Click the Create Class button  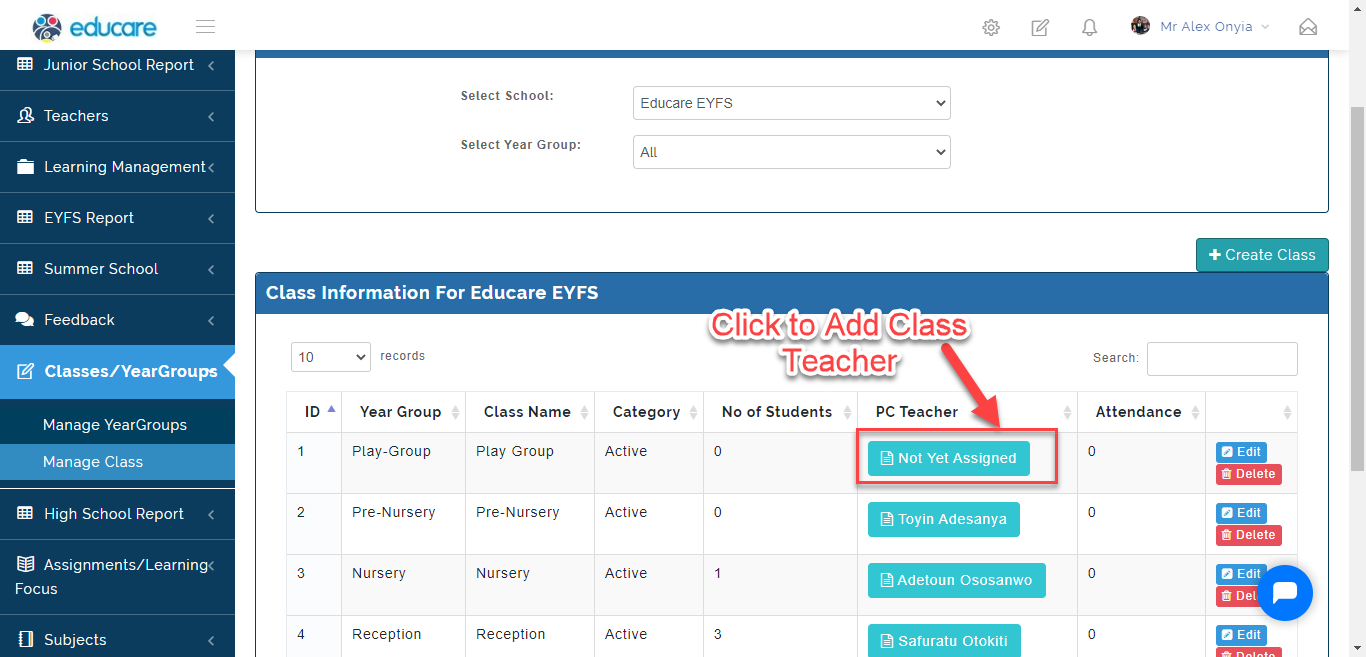point(1262,255)
